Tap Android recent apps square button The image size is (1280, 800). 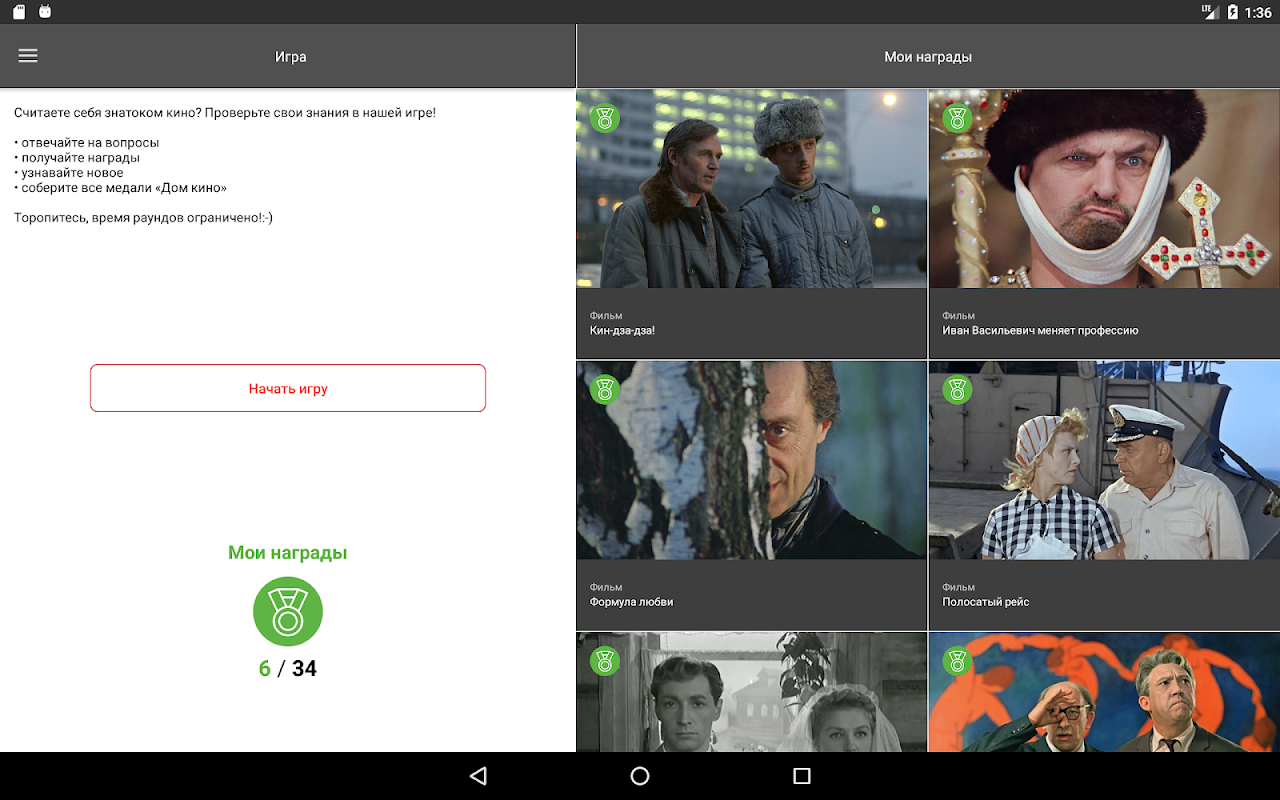tap(801, 776)
